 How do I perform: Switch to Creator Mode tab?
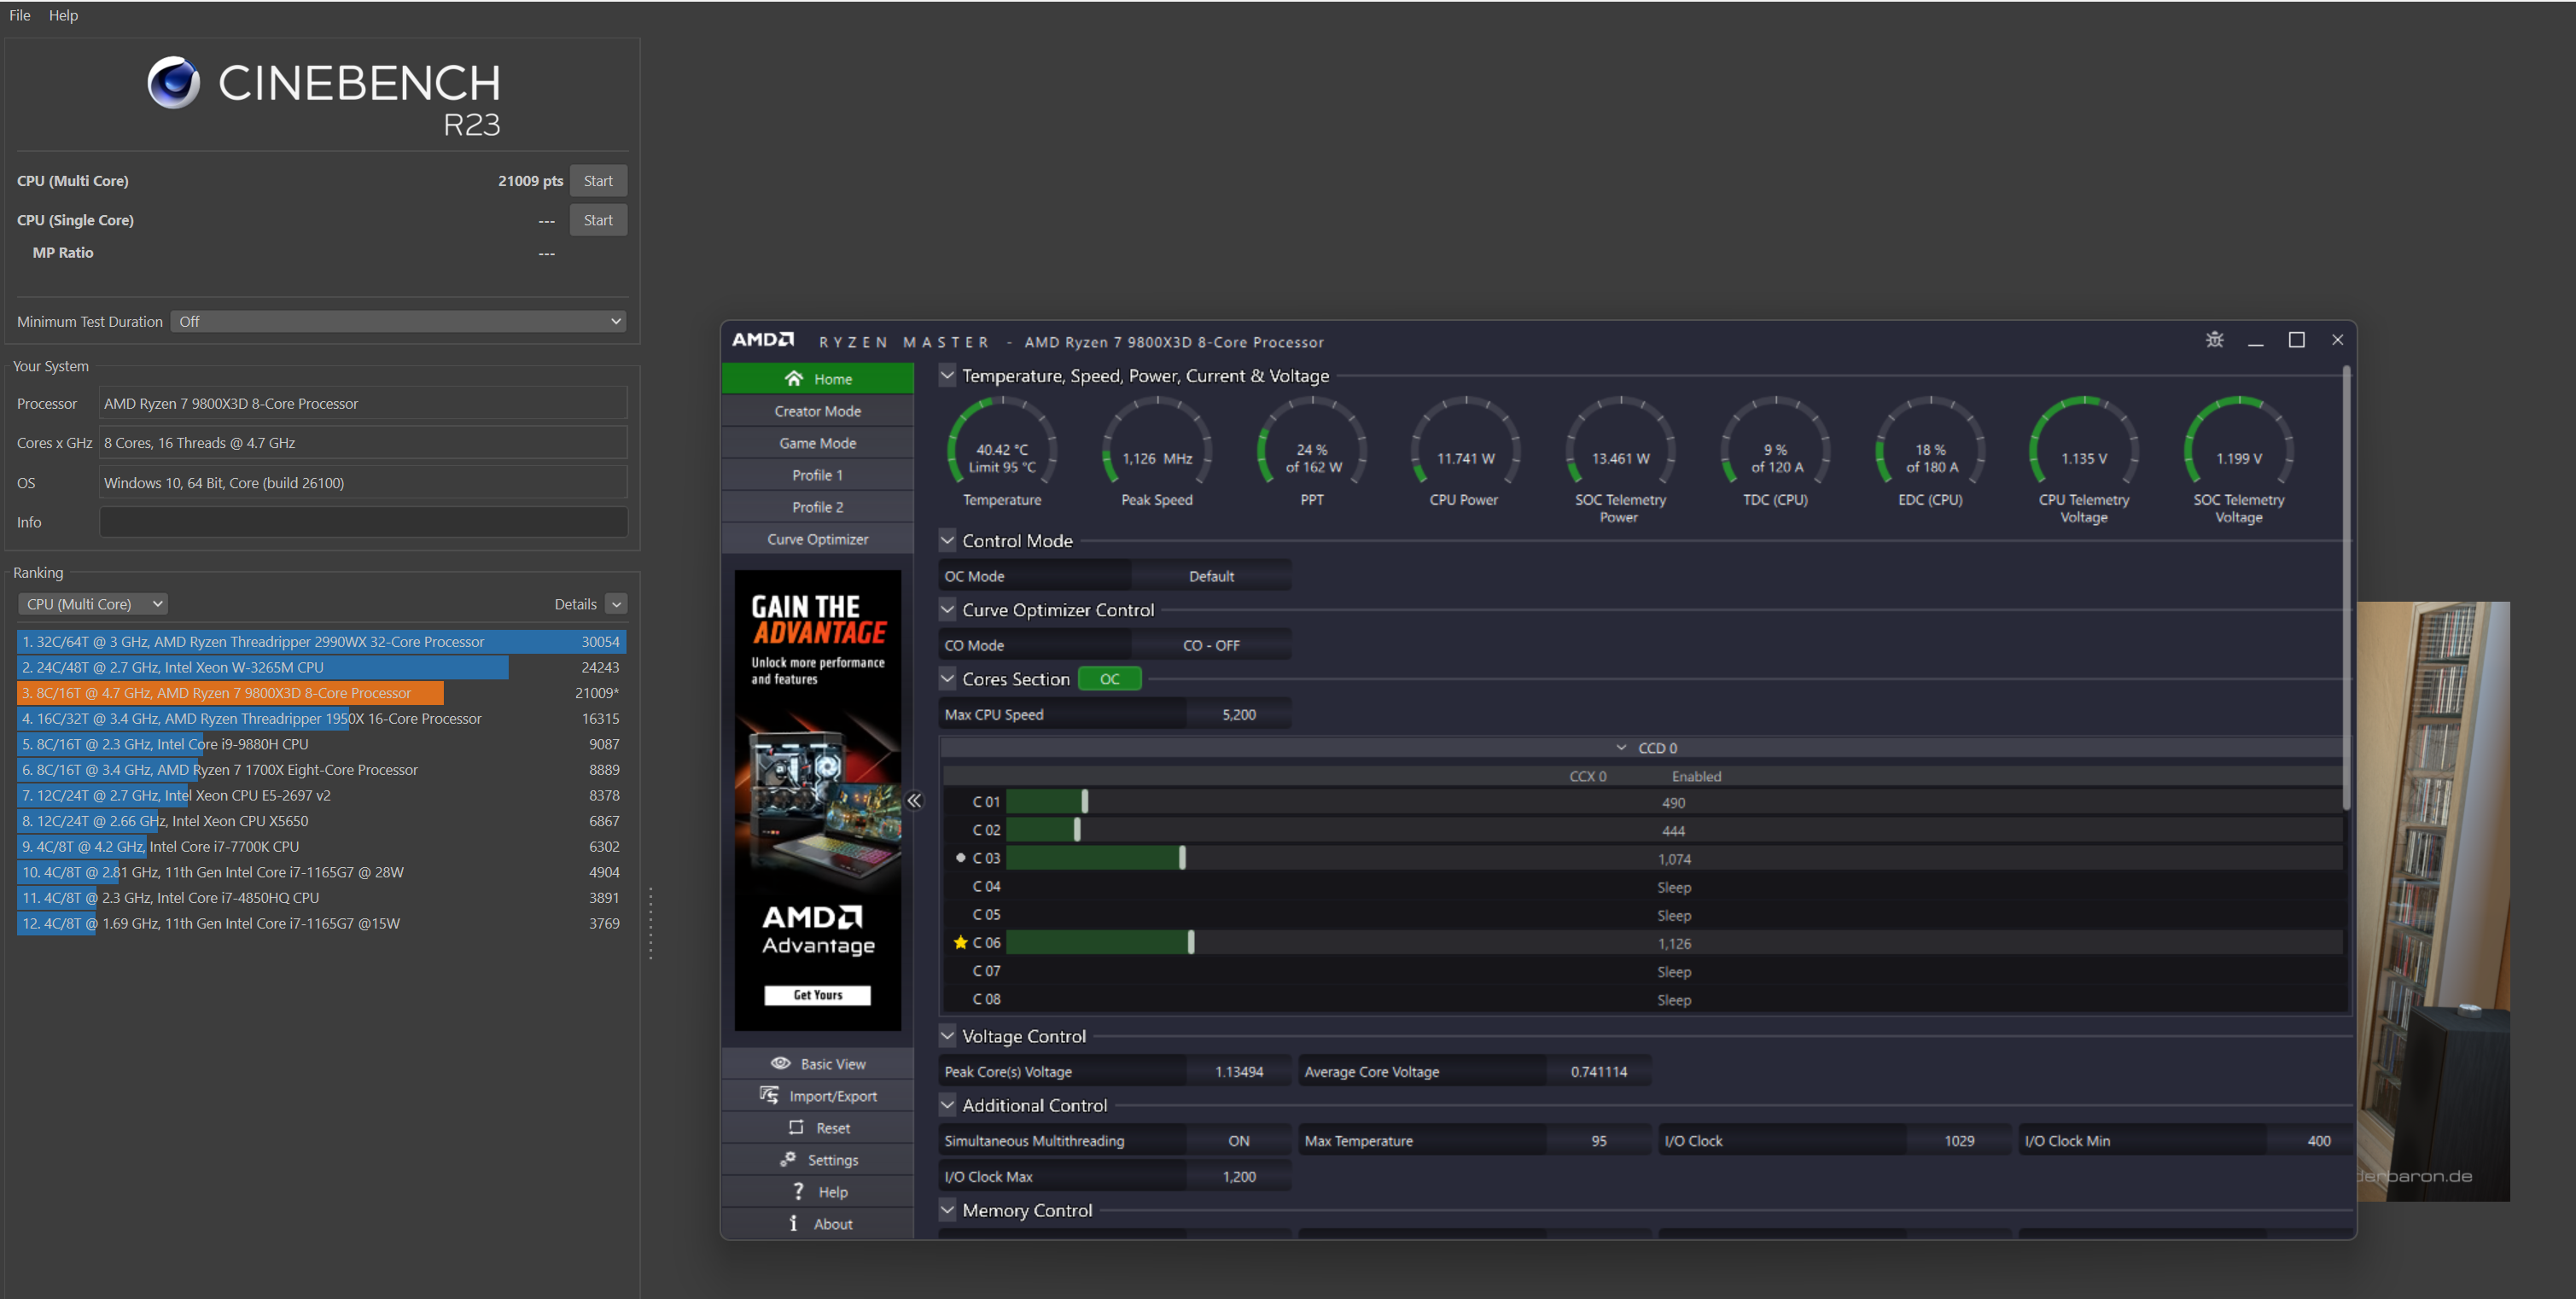817,411
